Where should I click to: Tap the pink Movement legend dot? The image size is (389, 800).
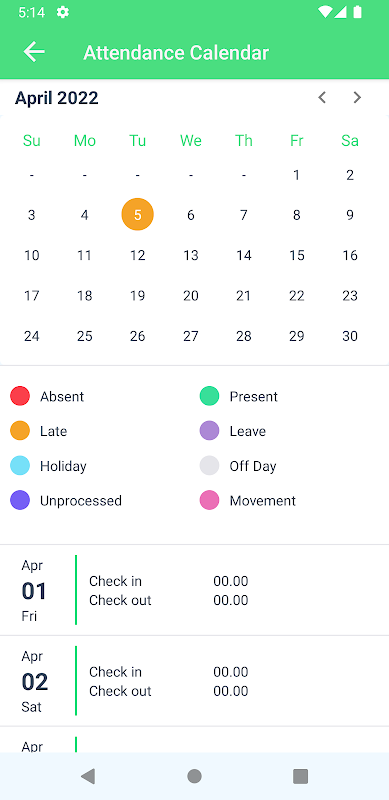click(209, 501)
